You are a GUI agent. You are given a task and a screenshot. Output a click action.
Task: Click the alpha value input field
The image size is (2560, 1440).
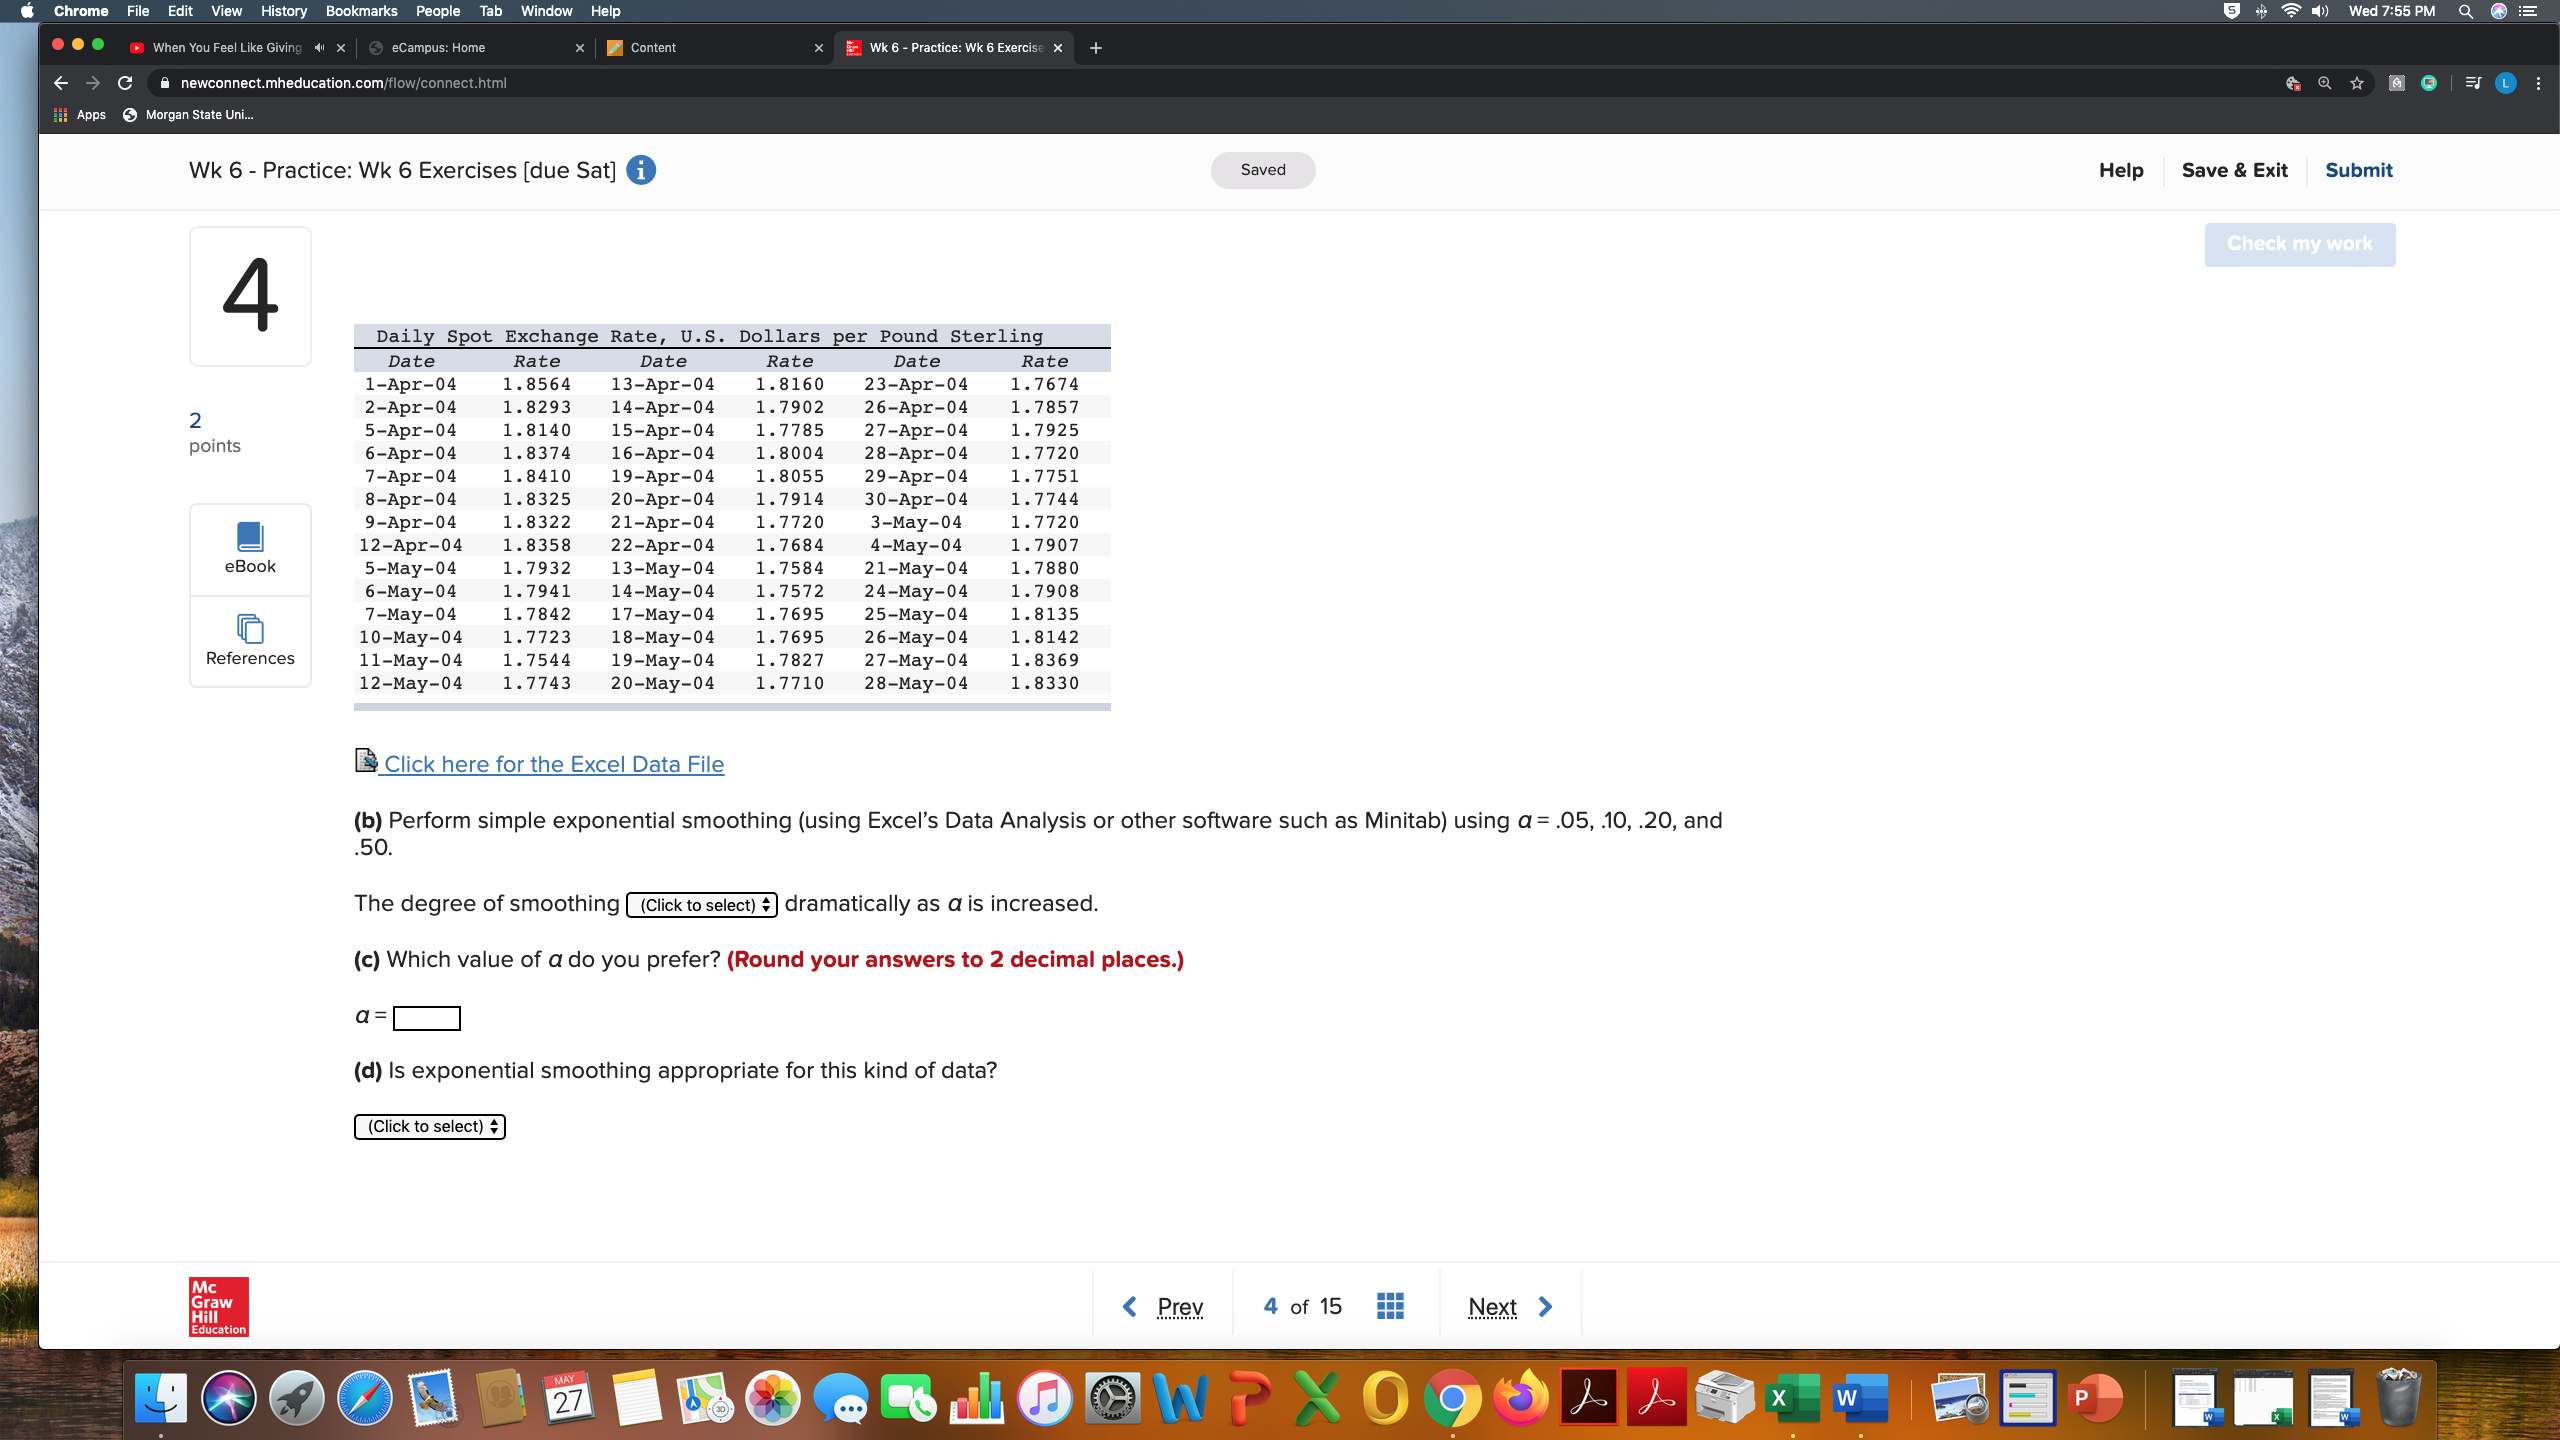427,1018
